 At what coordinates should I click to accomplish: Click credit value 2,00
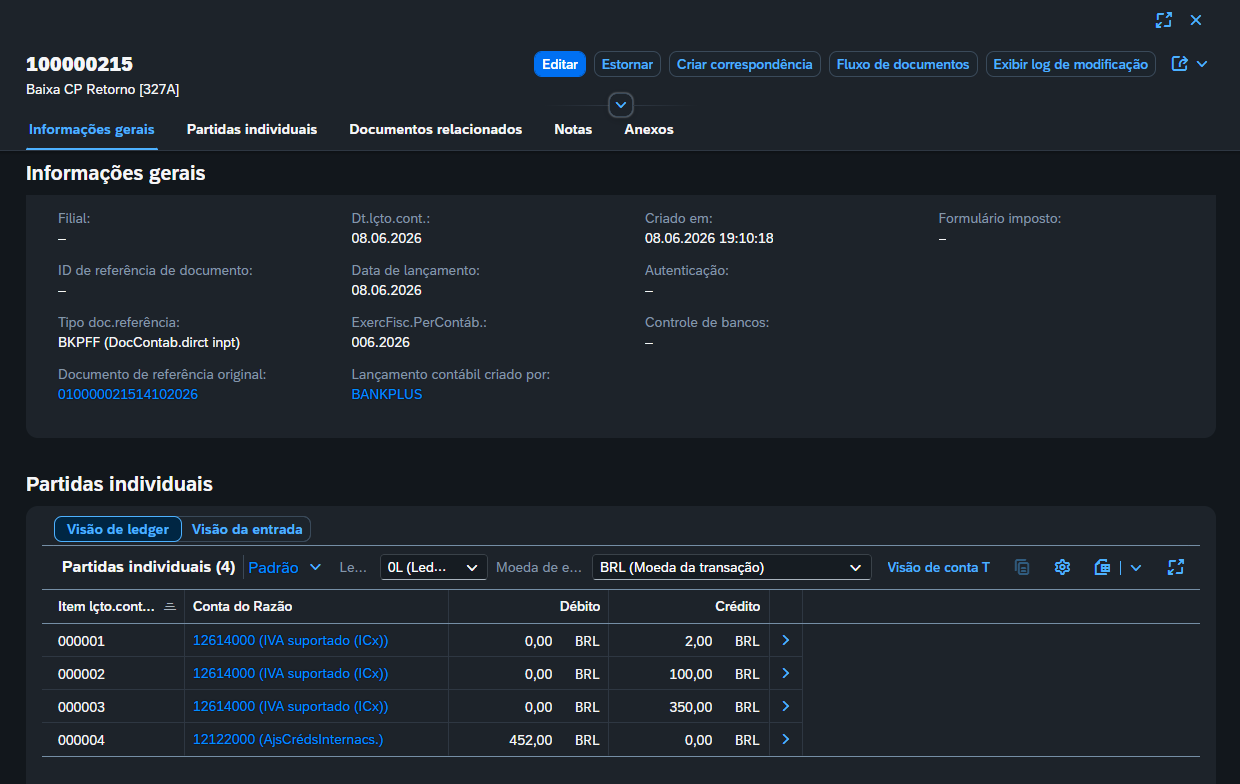tap(699, 641)
